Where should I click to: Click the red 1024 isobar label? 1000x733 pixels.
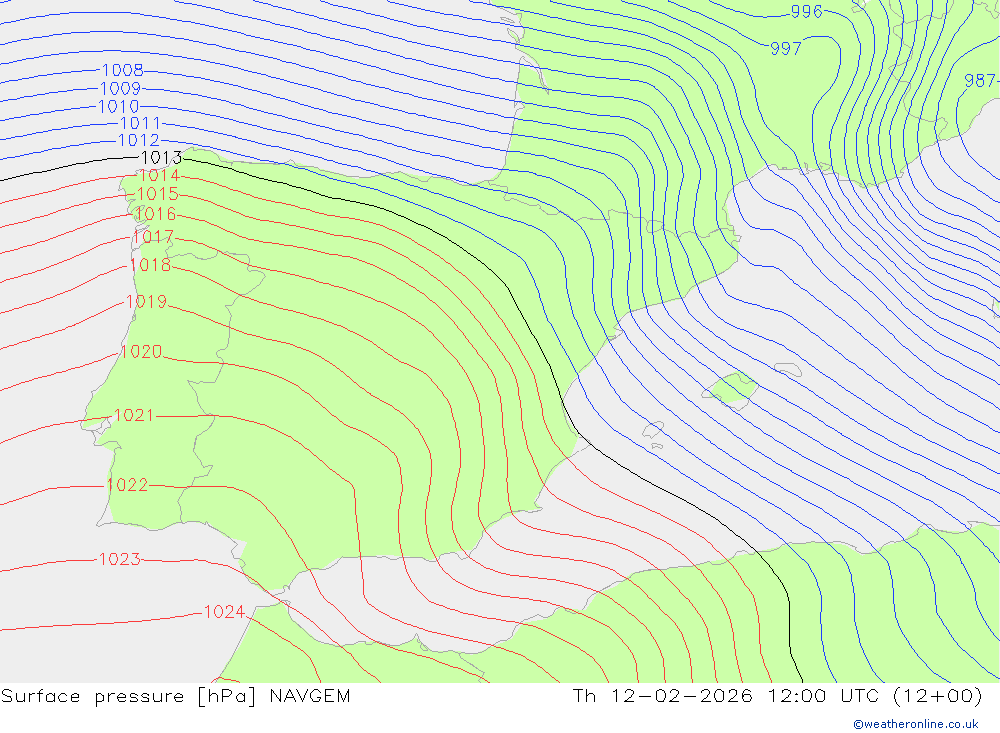click(x=224, y=612)
